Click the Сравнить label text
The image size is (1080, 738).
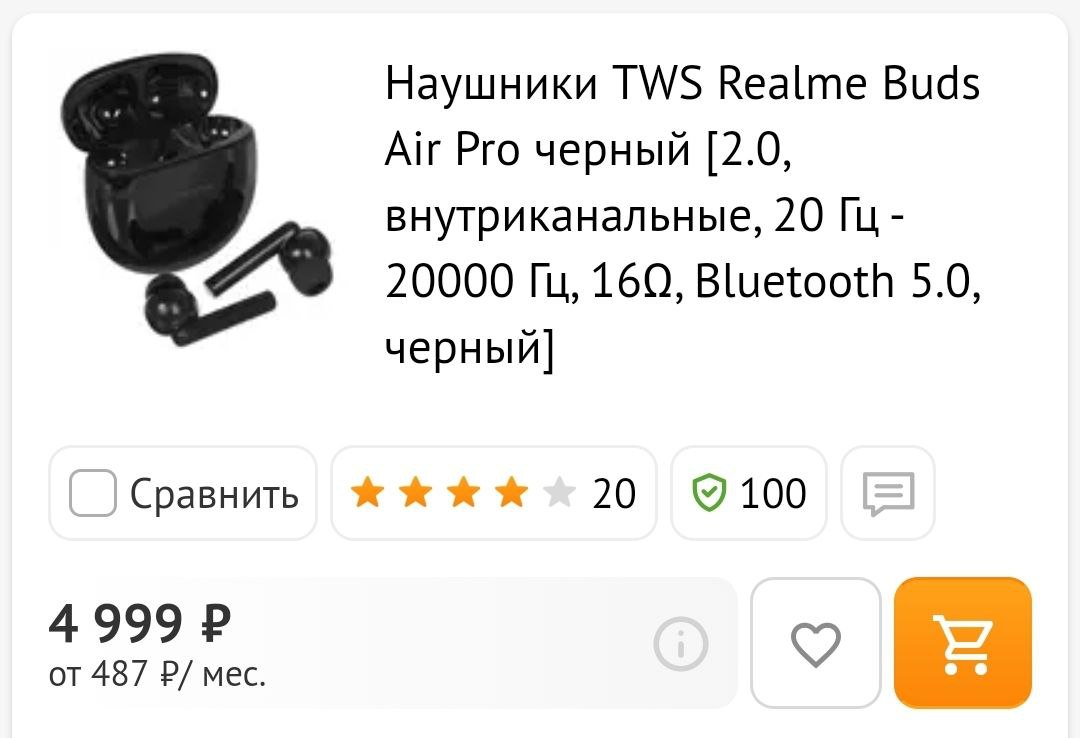click(214, 494)
